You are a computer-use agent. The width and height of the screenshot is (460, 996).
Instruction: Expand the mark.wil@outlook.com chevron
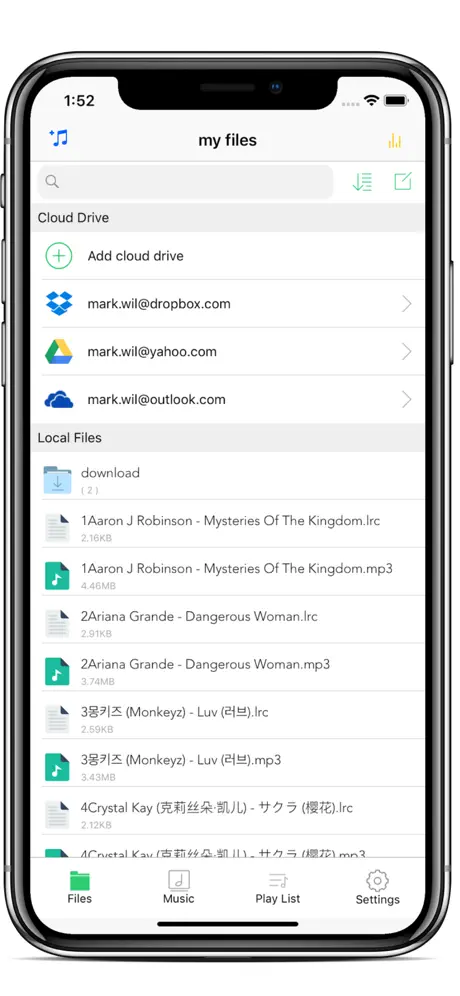(407, 400)
